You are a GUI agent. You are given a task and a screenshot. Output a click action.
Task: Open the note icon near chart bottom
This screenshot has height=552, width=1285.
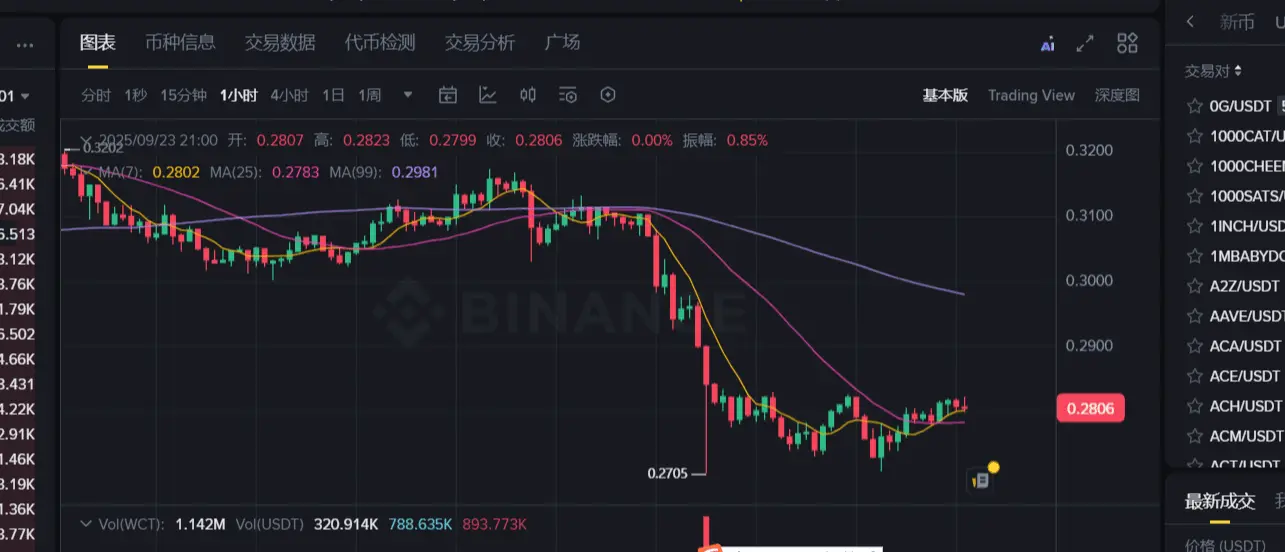[982, 480]
